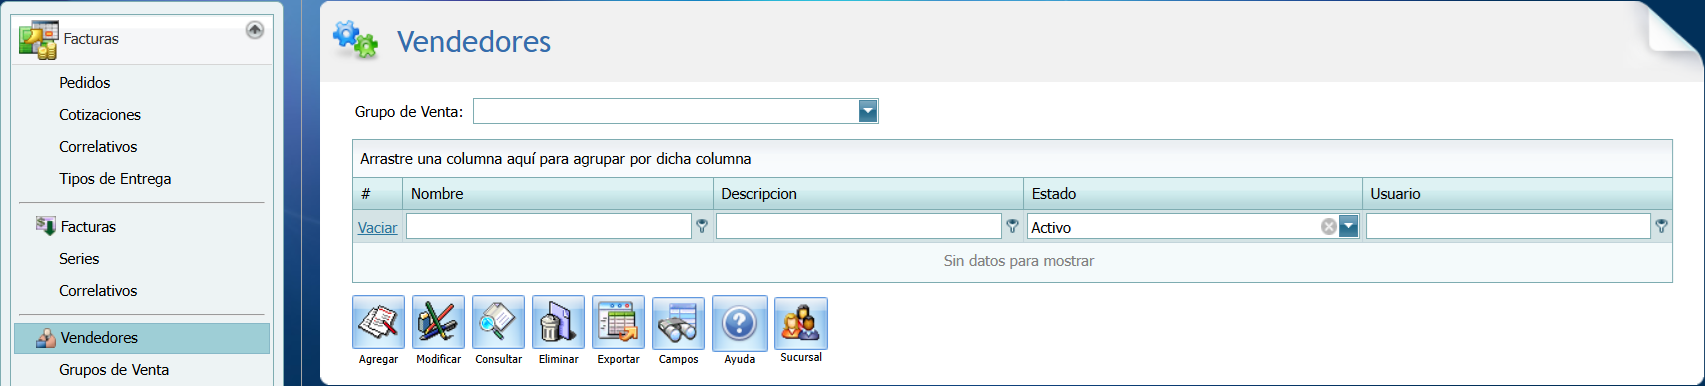Screen dimensions: 1705x386
Task: Click the 'Sin datos para mostrar' text
Action: click(x=1019, y=261)
